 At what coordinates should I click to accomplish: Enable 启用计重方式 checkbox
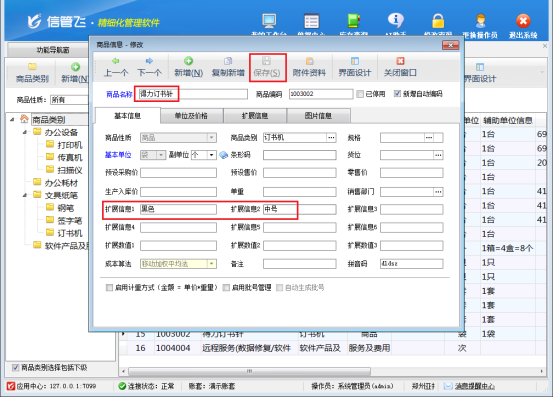[x=110, y=288]
